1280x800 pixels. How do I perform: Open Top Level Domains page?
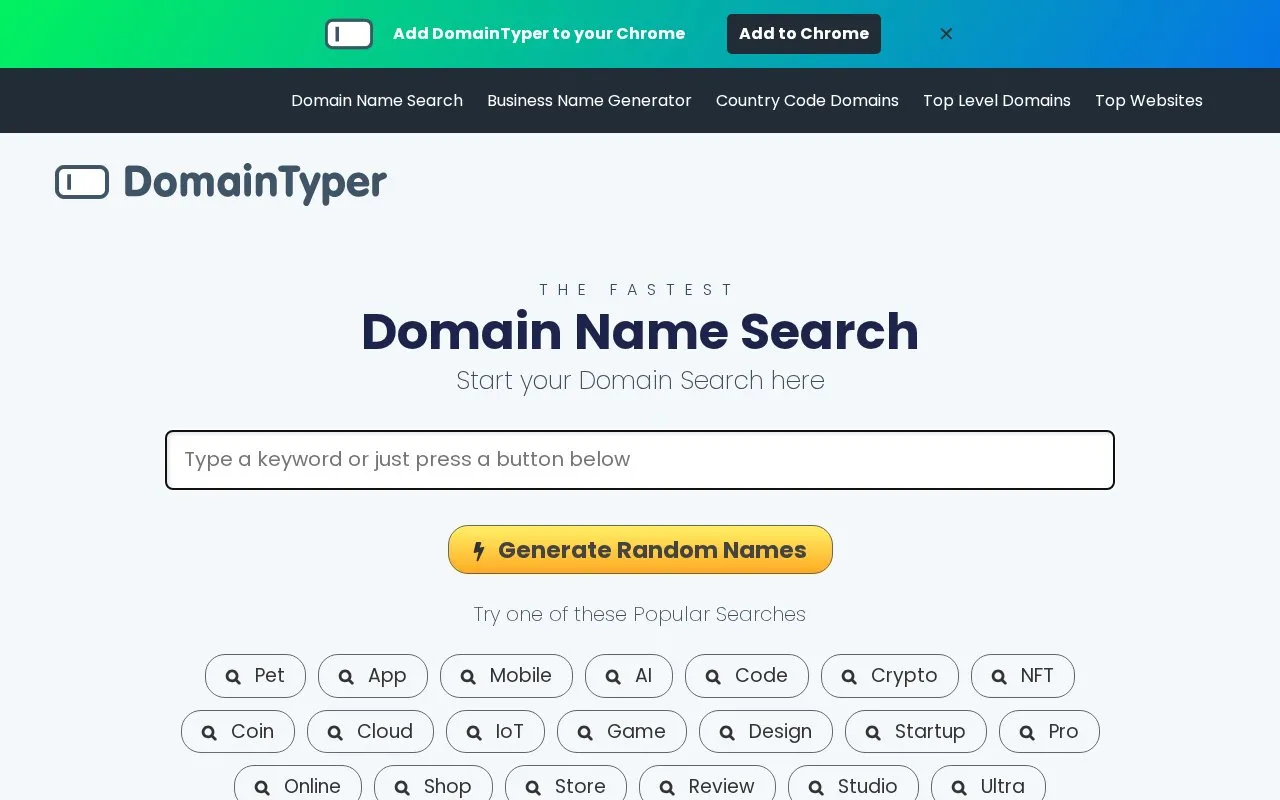click(997, 100)
